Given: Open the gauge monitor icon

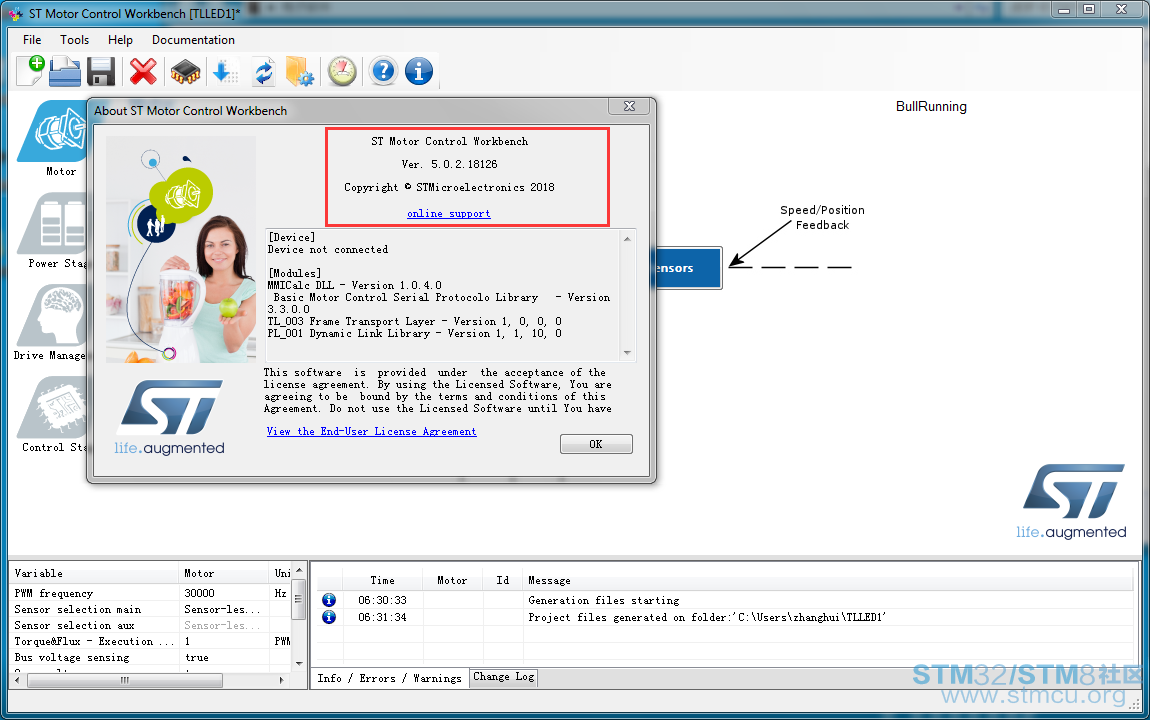Looking at the screenshot, I should 342,71.
